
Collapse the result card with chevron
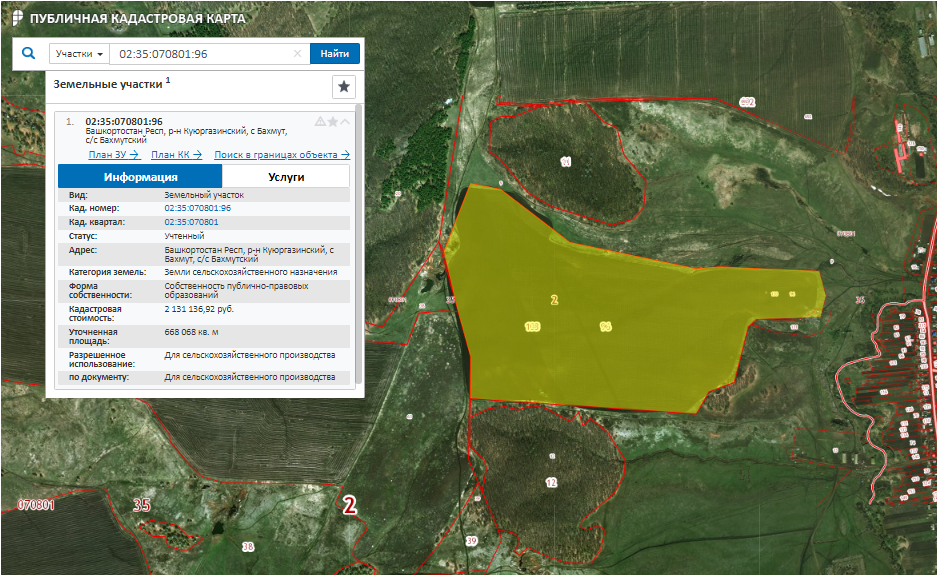(x=345, y=121)
